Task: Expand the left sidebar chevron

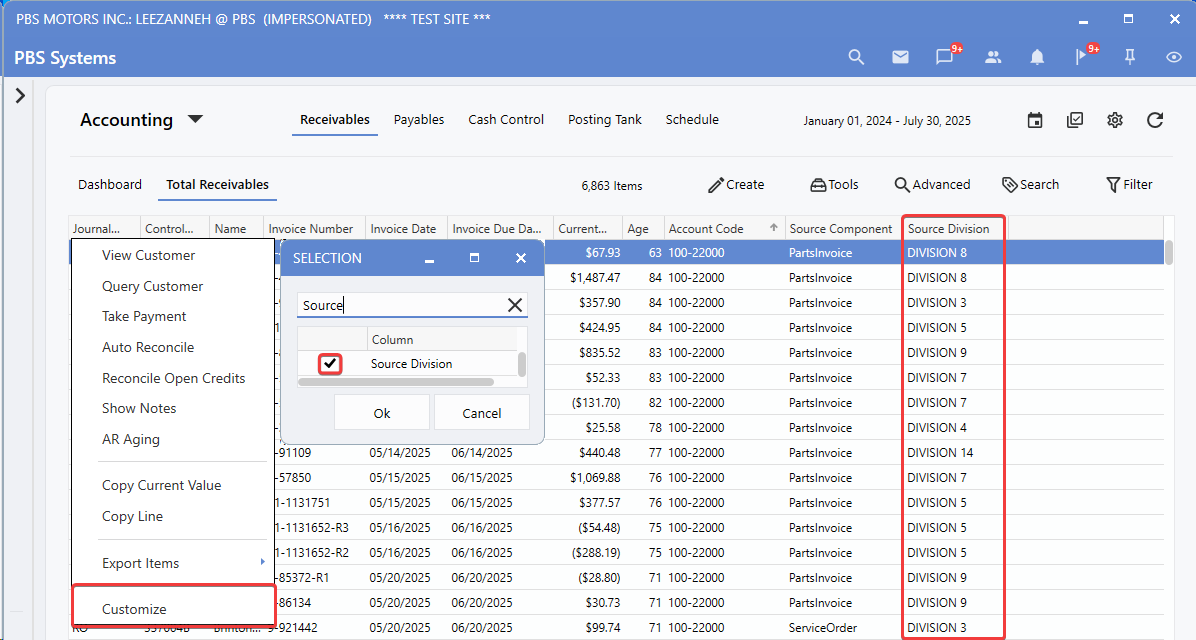Action: click(20, 96)
